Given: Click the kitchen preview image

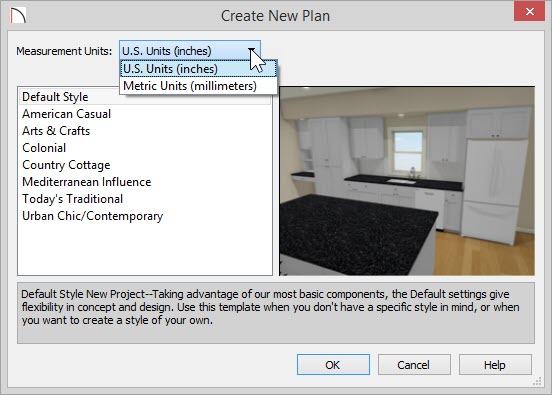Looking at the screenshot, I should point(407,181).
